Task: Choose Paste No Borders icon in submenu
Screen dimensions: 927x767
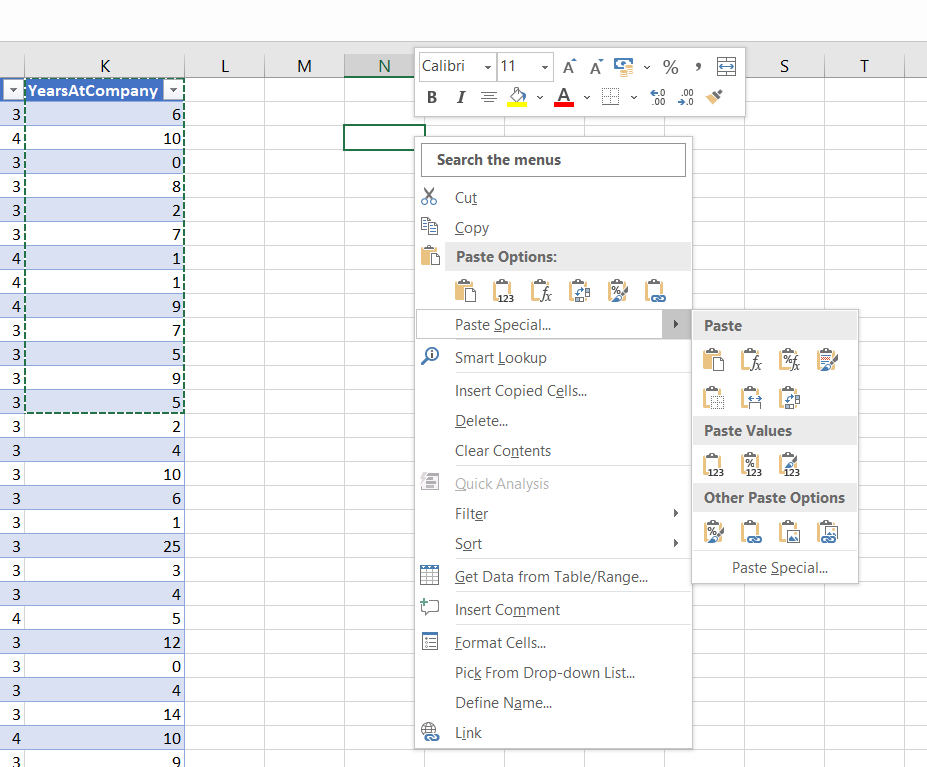Action: 713,399
